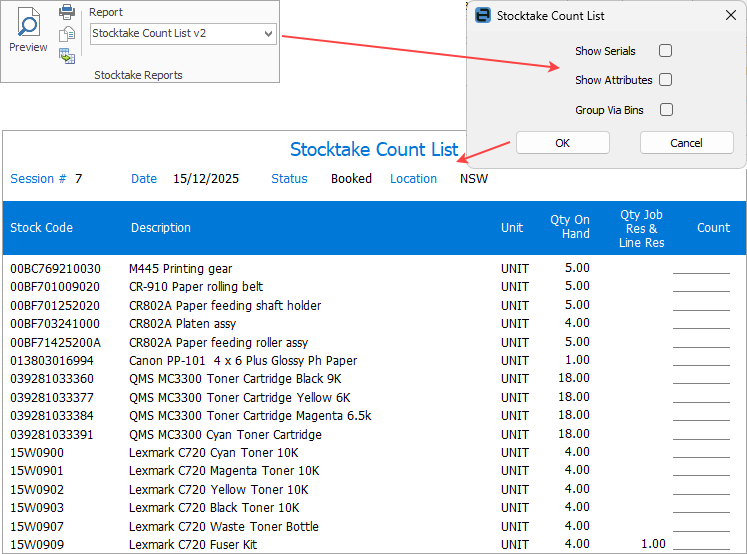This screenshot has width=747, height=554.
Task: Click stock code 15W0907
Action: coord(37,527)
